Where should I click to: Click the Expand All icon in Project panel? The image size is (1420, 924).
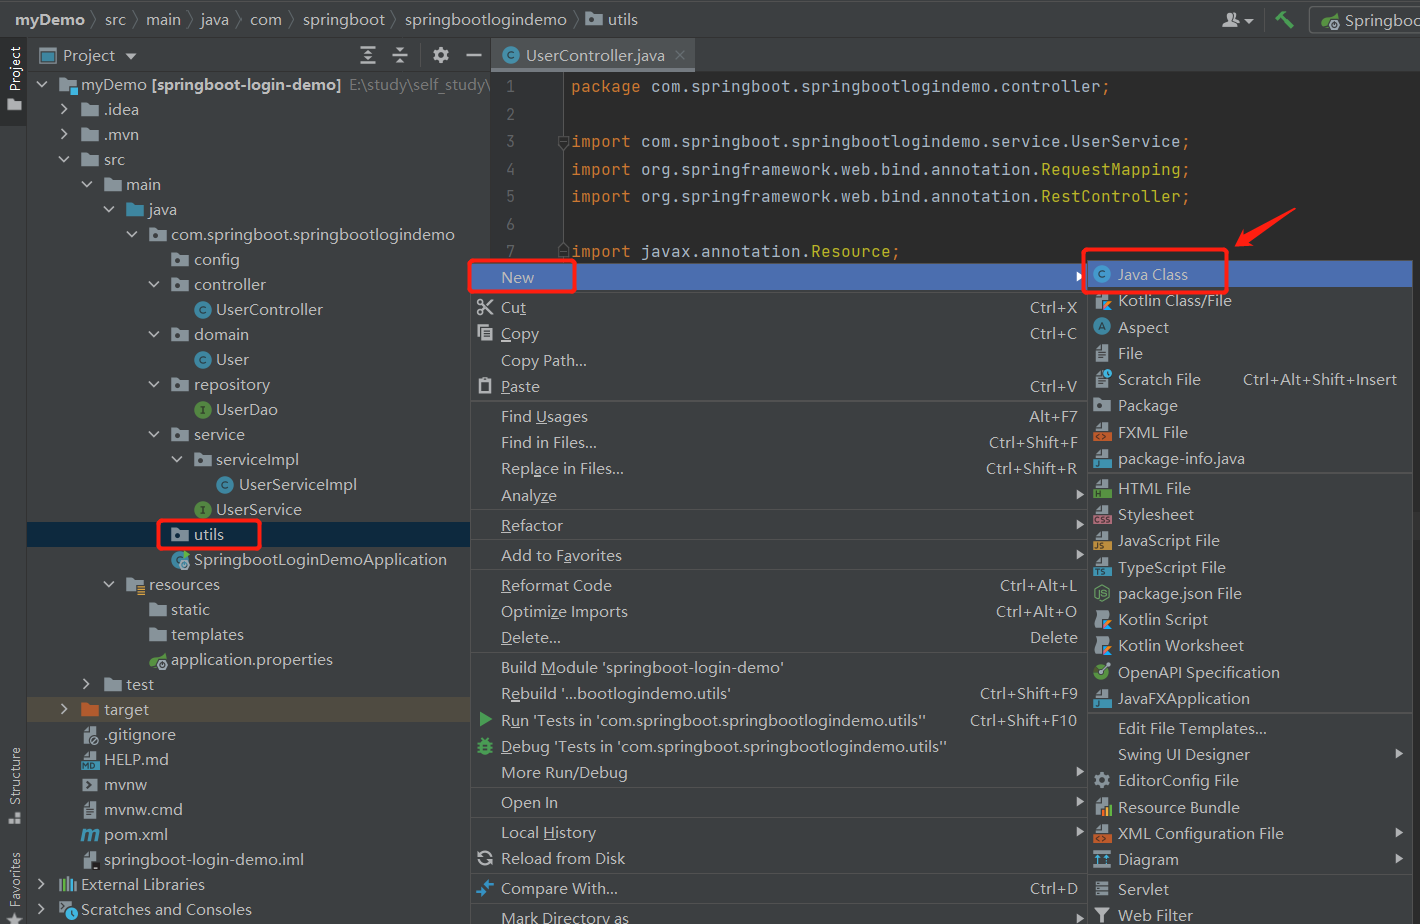coord(368,55)
